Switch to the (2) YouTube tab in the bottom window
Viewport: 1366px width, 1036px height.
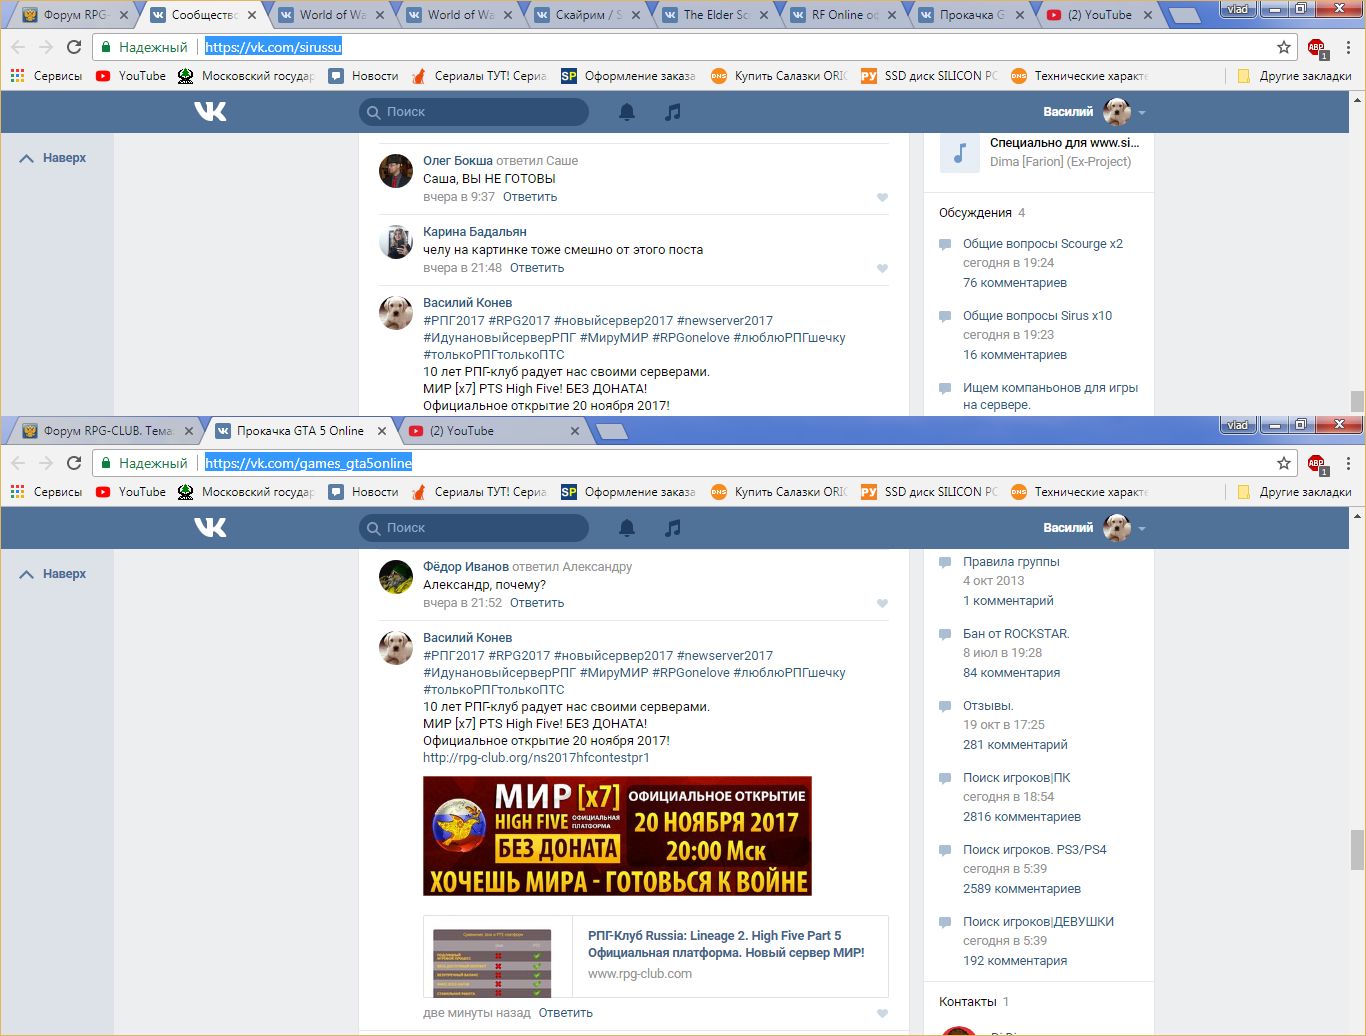coord(494,431)
